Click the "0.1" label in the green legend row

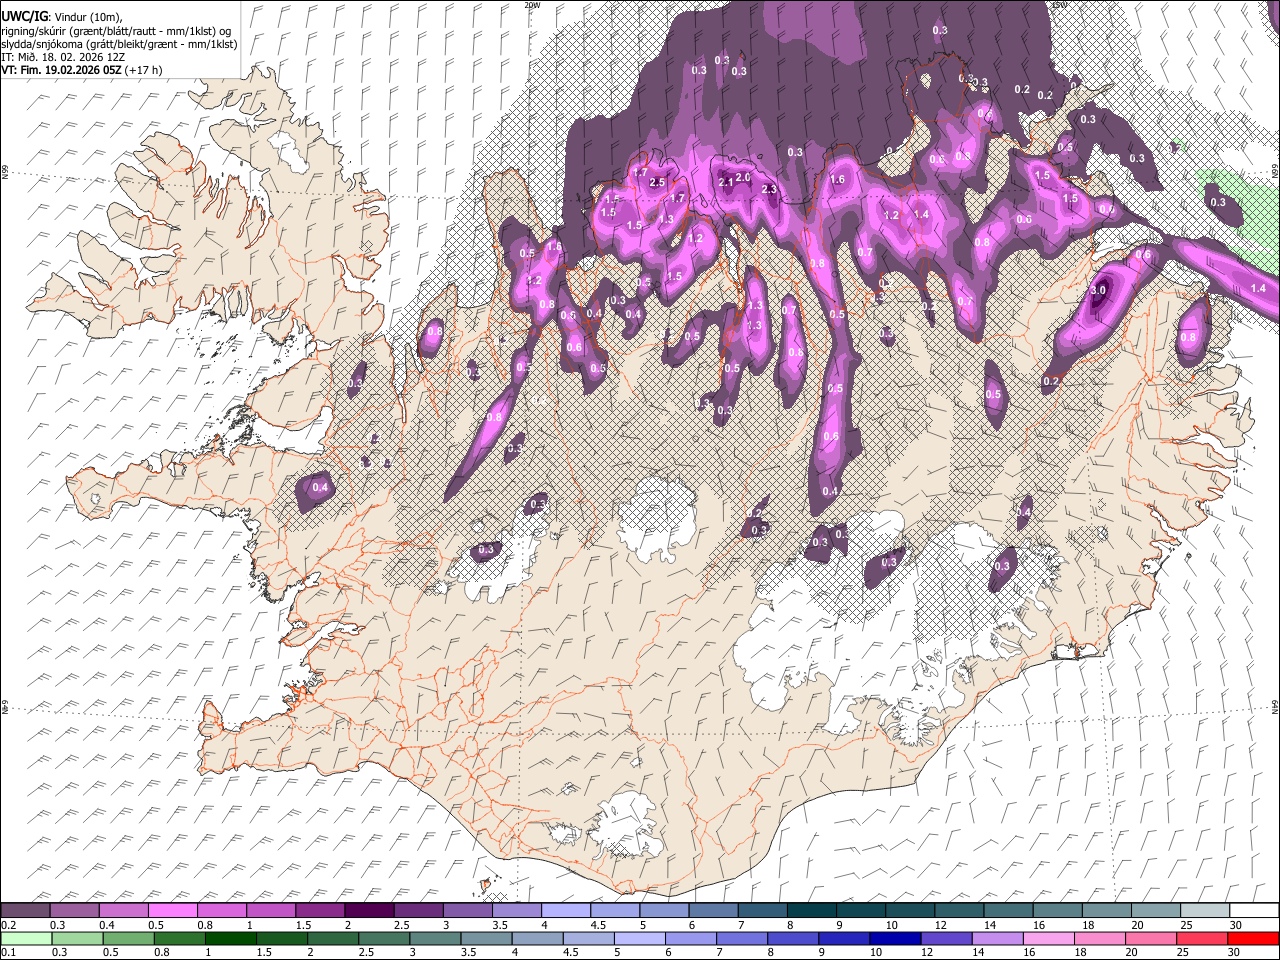tap(9, 952)
